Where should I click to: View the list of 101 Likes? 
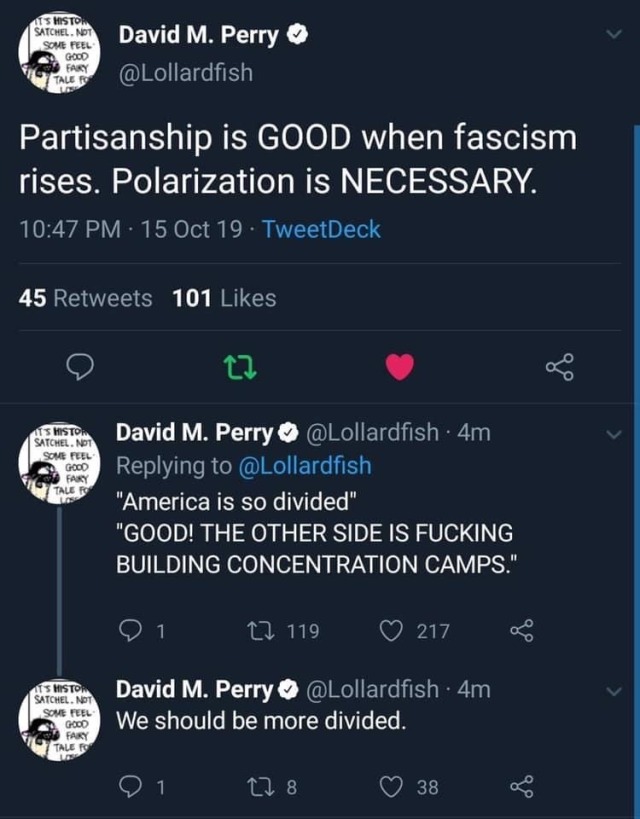click(224, 298)
